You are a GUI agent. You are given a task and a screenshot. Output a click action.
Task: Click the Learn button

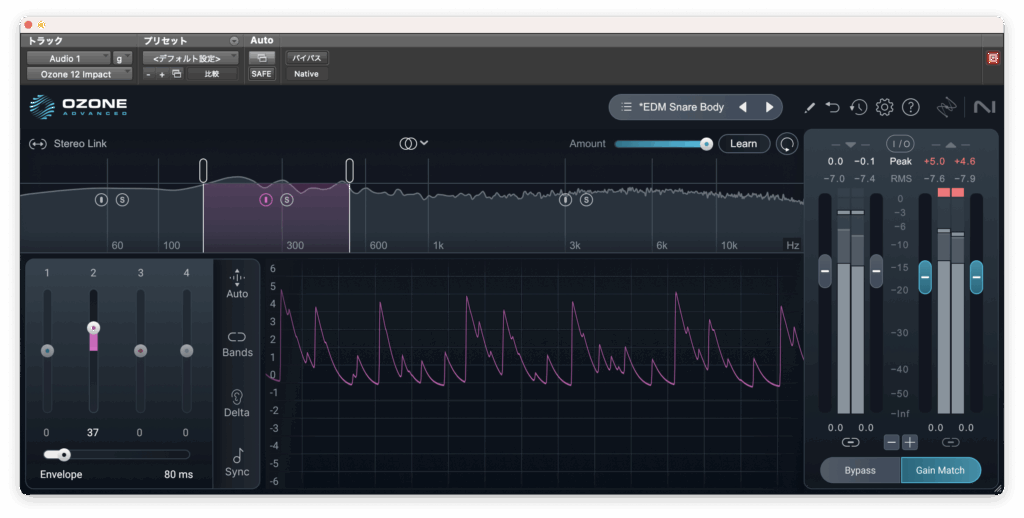click(x=743, y=144)
